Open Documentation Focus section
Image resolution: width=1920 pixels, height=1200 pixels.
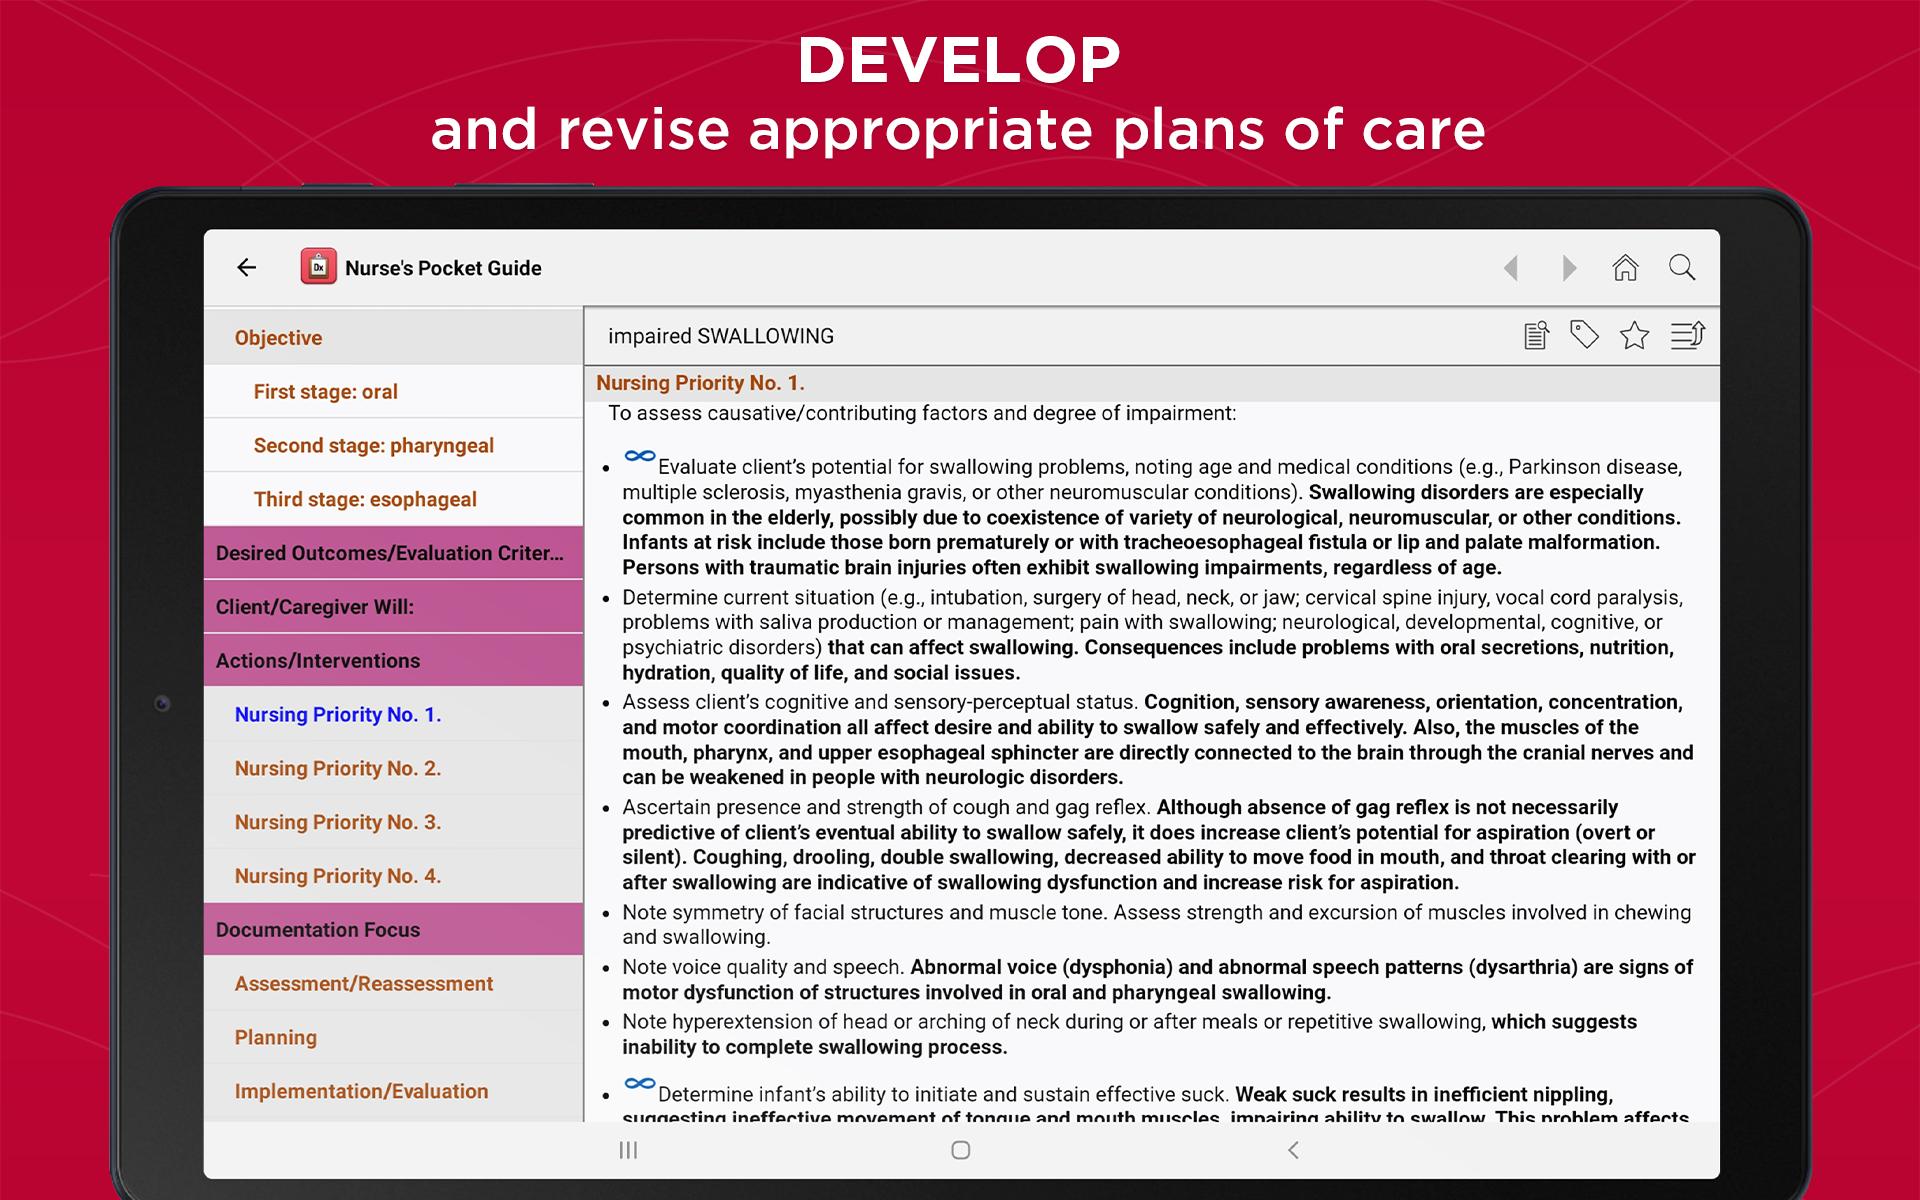(x=393, y=929)
